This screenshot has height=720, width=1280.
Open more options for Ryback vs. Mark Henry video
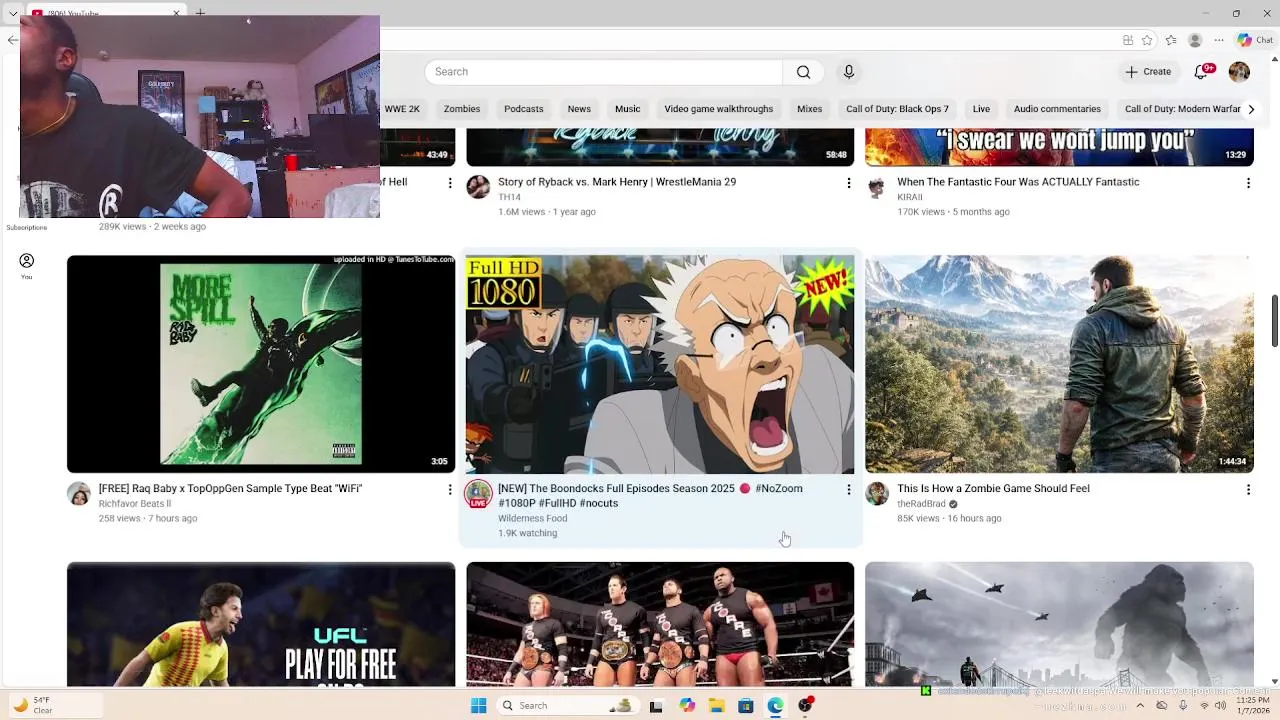[x=849, y=183]
